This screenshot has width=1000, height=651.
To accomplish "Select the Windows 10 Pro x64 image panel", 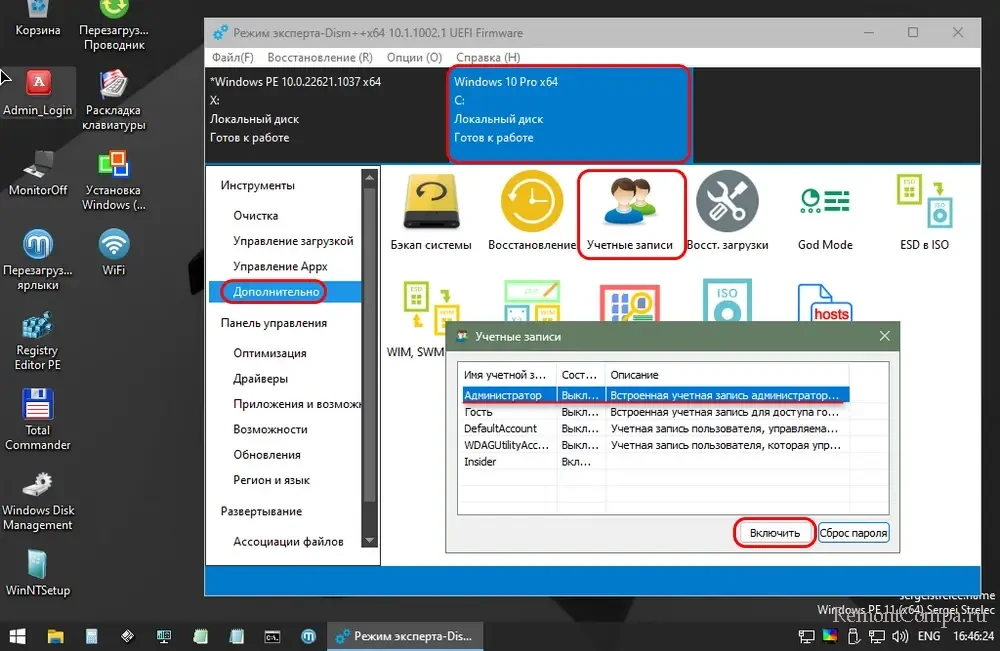I will click(569, 113).
